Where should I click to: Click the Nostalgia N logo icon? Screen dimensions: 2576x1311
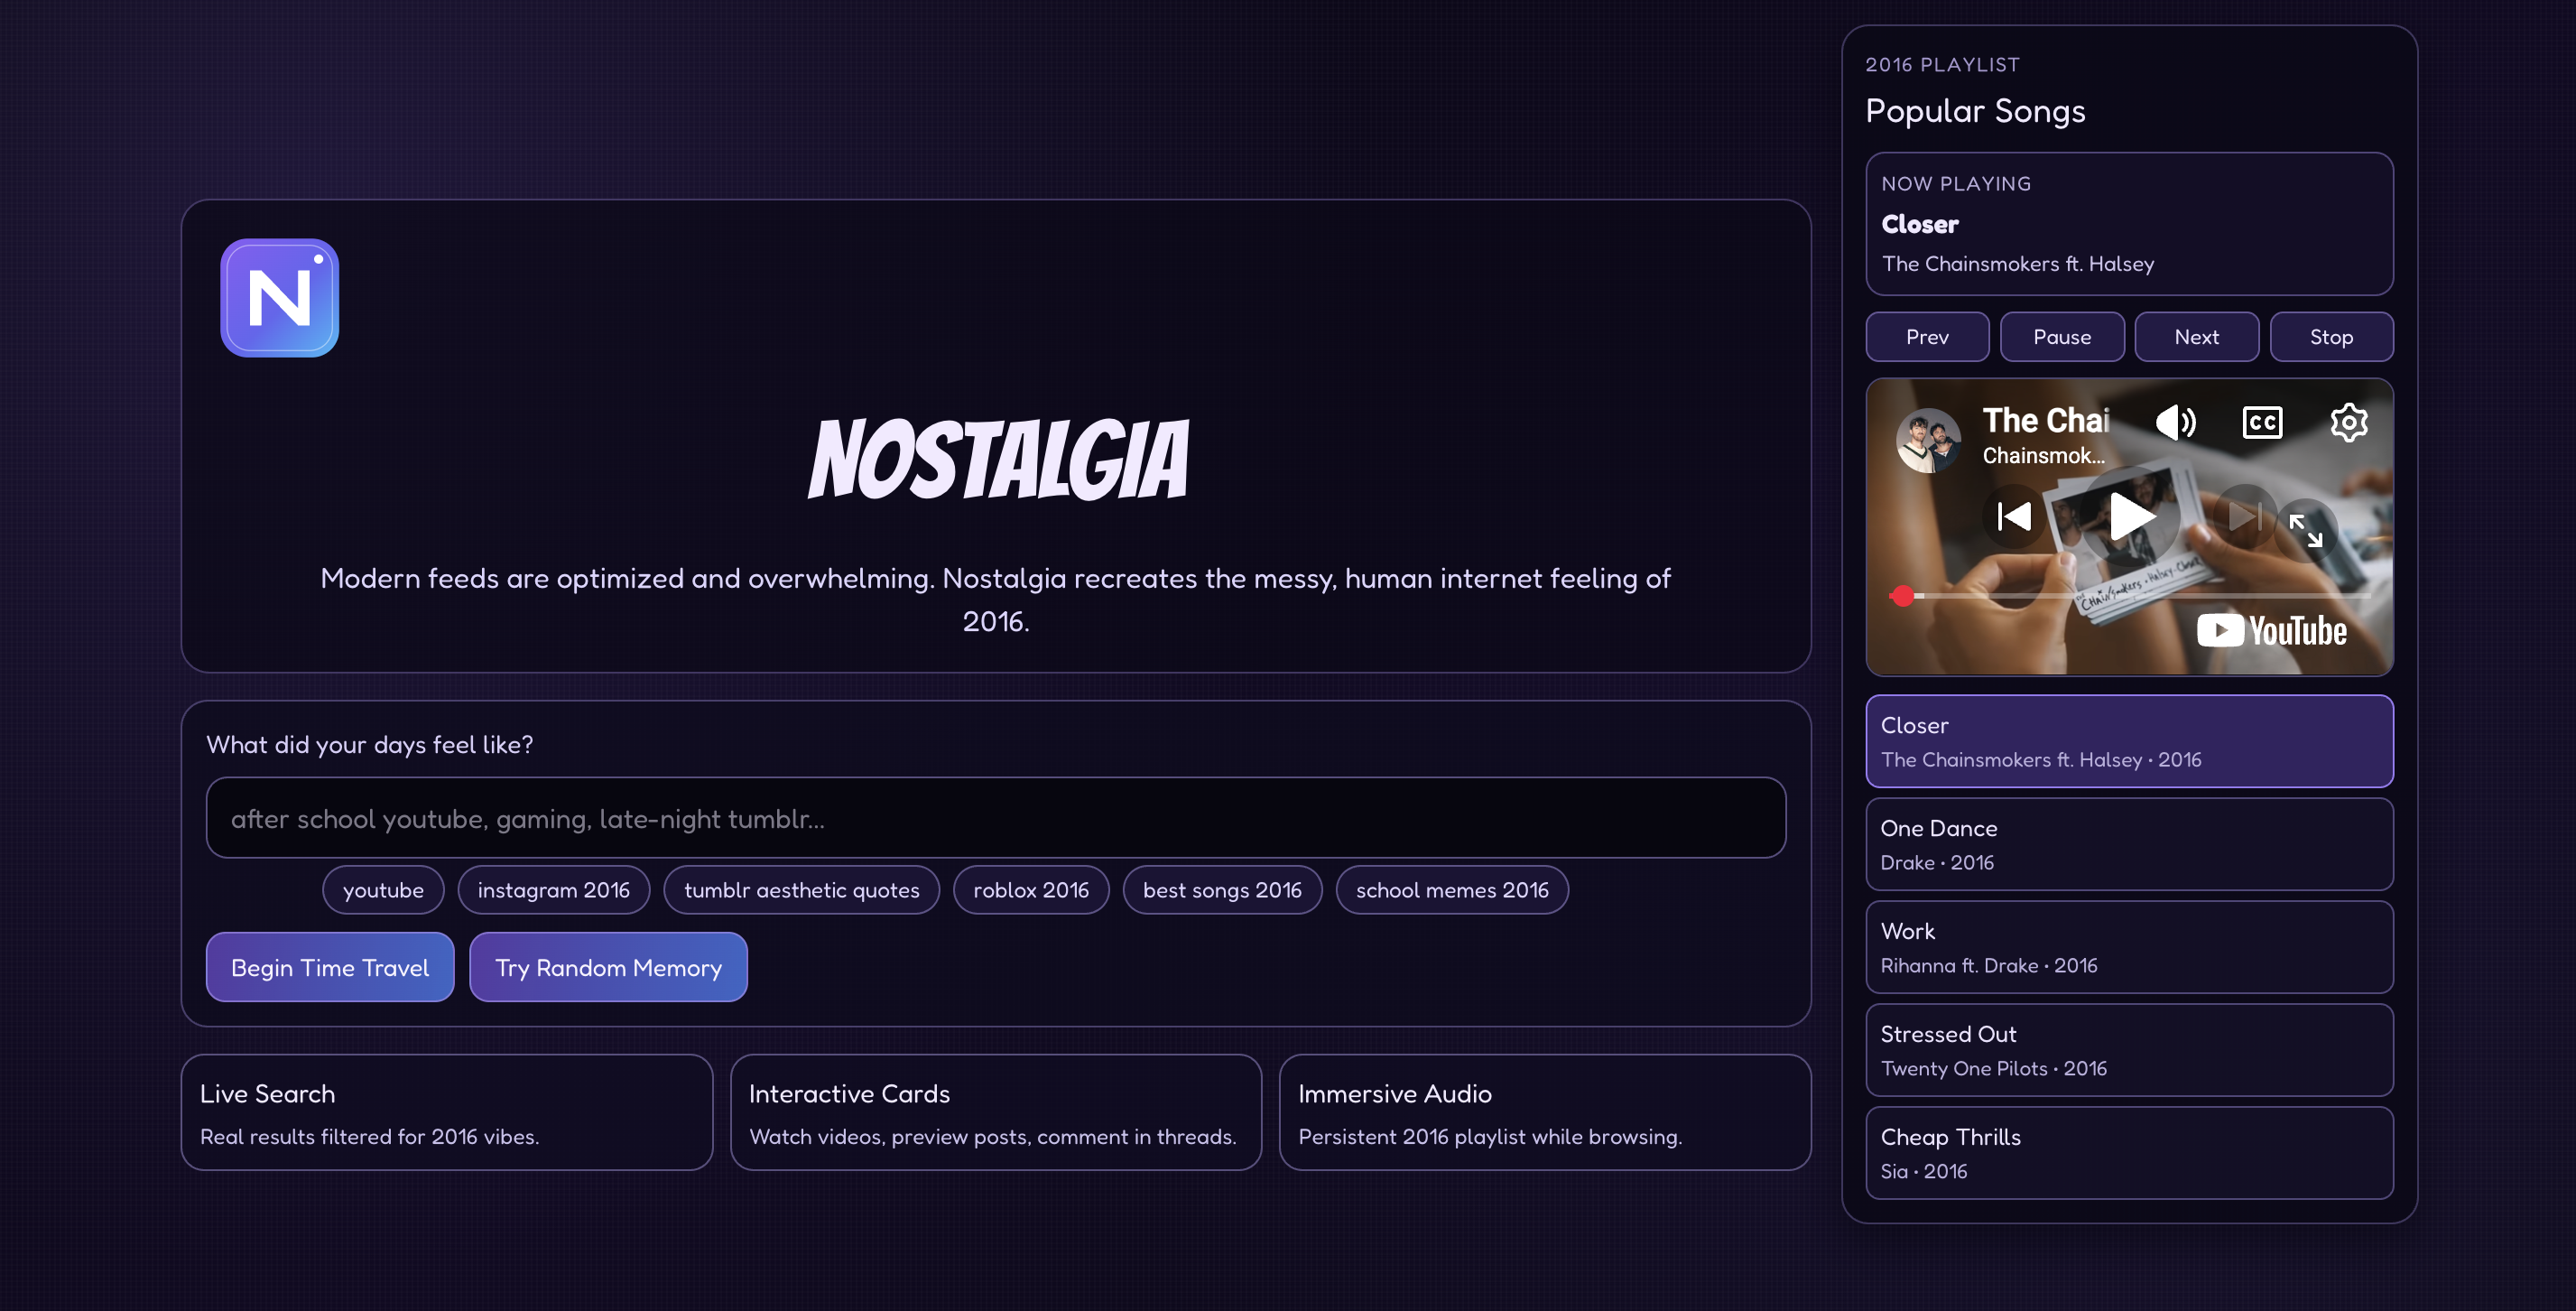click(x=279, y=297)
